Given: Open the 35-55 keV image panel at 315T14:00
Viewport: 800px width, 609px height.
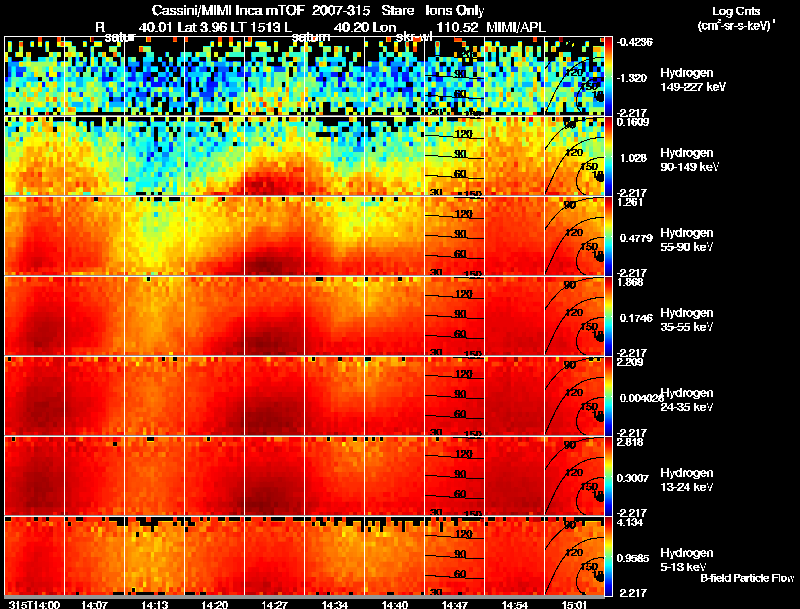Looking at the screenshot, I should click(35, 316).
